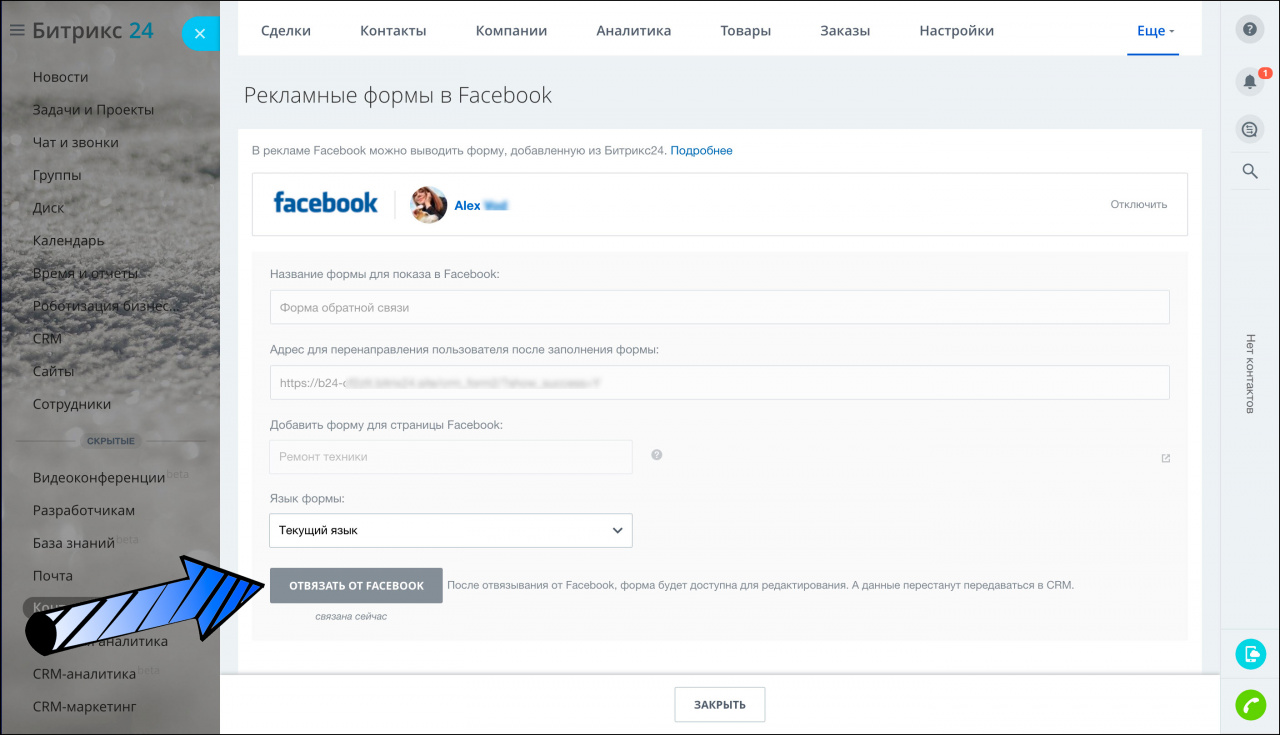Screen dimensions: 1280x735
Task: Open Время и отчеты in sidebar
Action: pyautogui.click(x=86, y=273)
